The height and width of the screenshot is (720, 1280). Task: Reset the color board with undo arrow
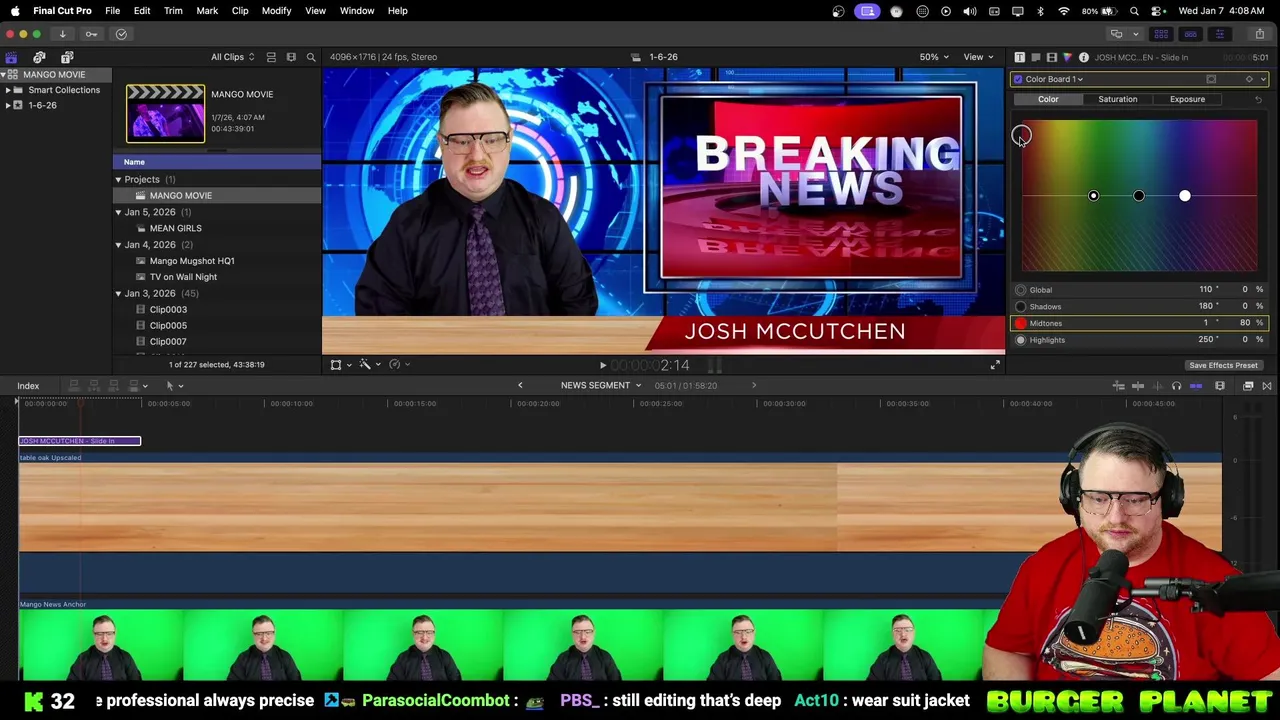click(1258, 99)
